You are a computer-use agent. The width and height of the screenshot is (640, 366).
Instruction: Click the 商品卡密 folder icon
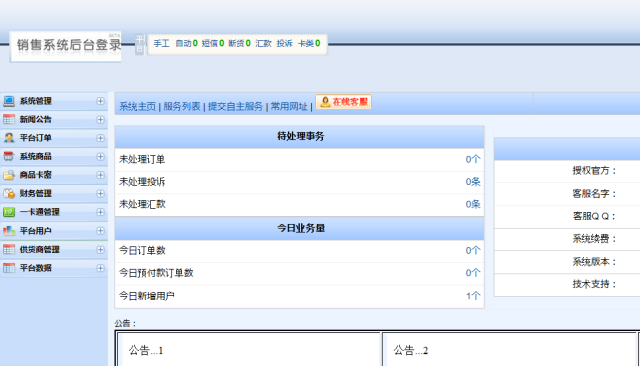(x=9, y=175)
